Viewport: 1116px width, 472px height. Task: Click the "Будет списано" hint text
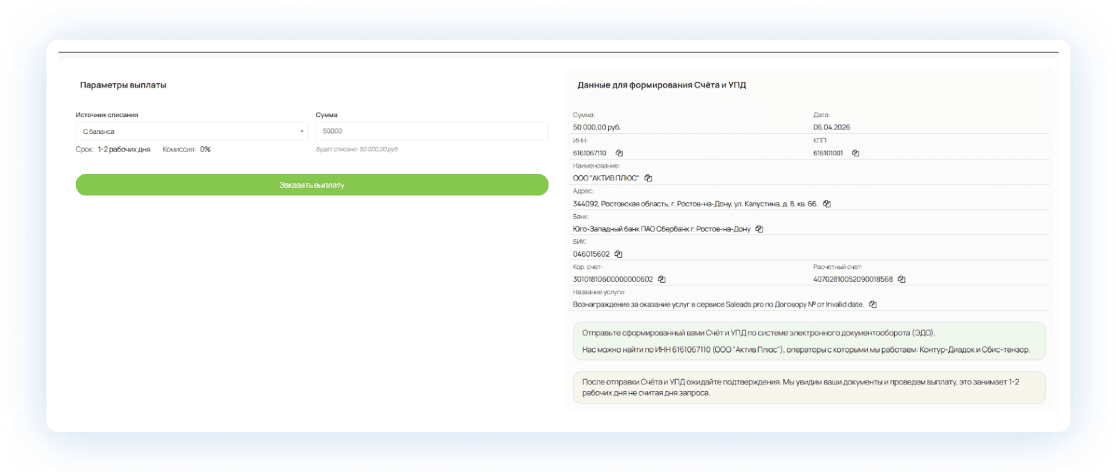[x=357, y=149]
